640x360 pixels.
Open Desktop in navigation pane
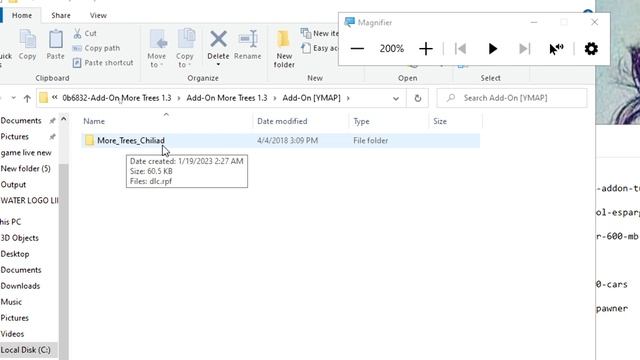tap(15, 254)
